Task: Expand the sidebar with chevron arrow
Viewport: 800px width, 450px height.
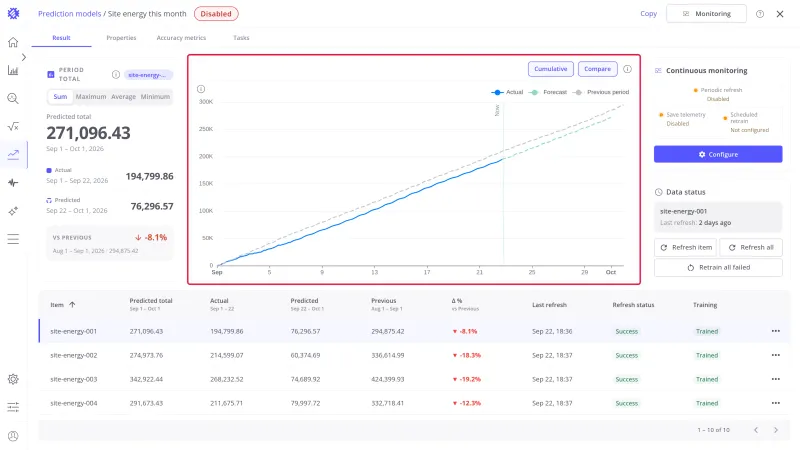Action: coord(23,57)
